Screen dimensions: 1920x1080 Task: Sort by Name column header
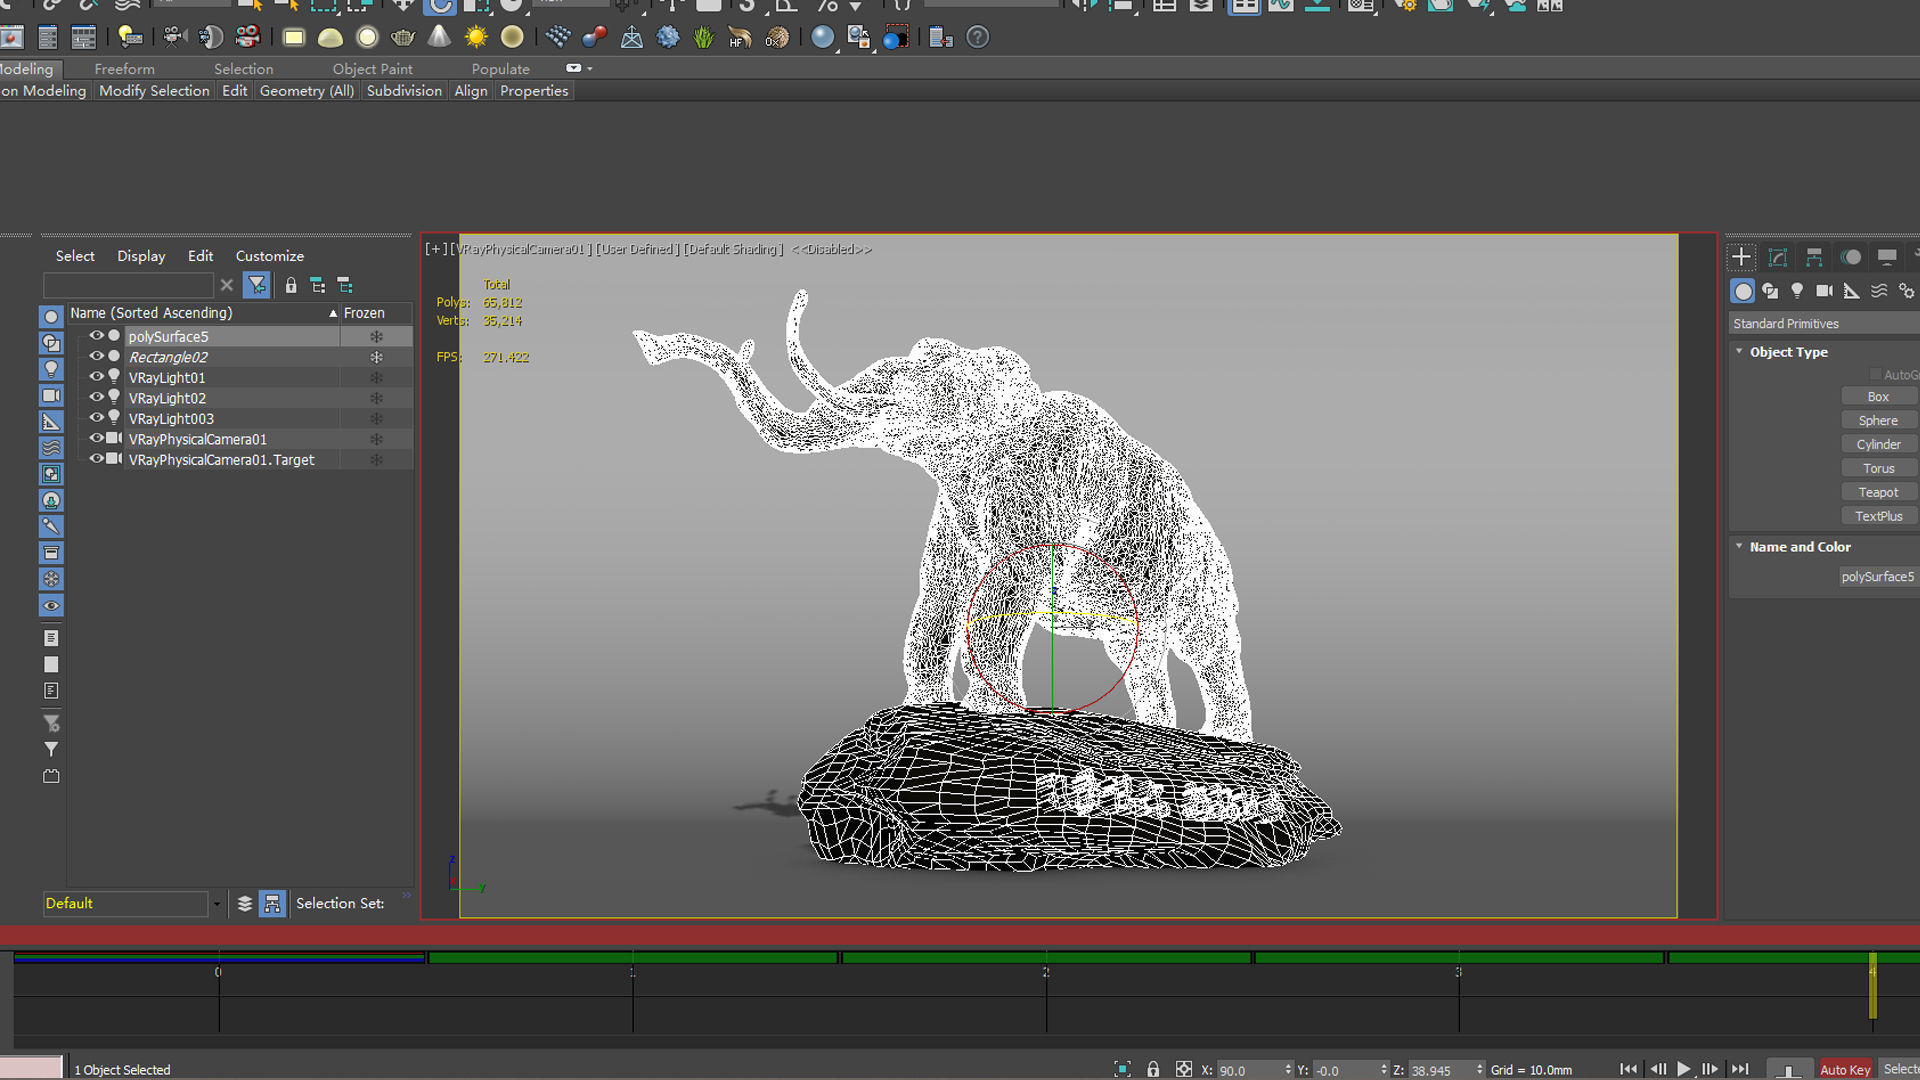point(203,313)
